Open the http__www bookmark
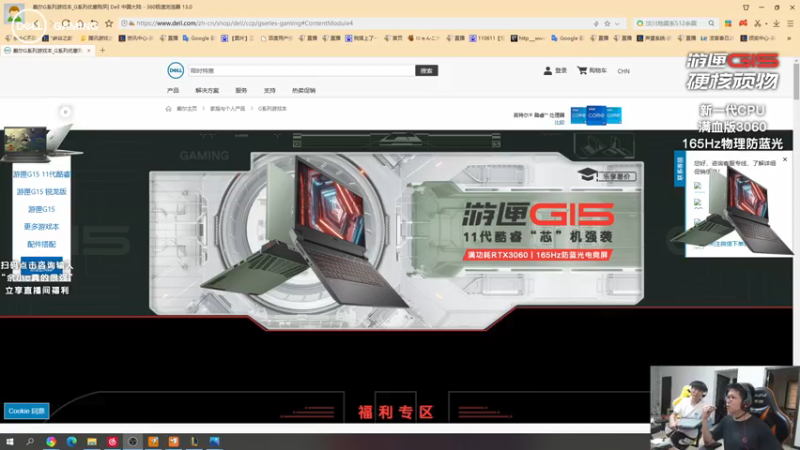The height and width of the screenshot is (450, 800). (x=528, y=38)
